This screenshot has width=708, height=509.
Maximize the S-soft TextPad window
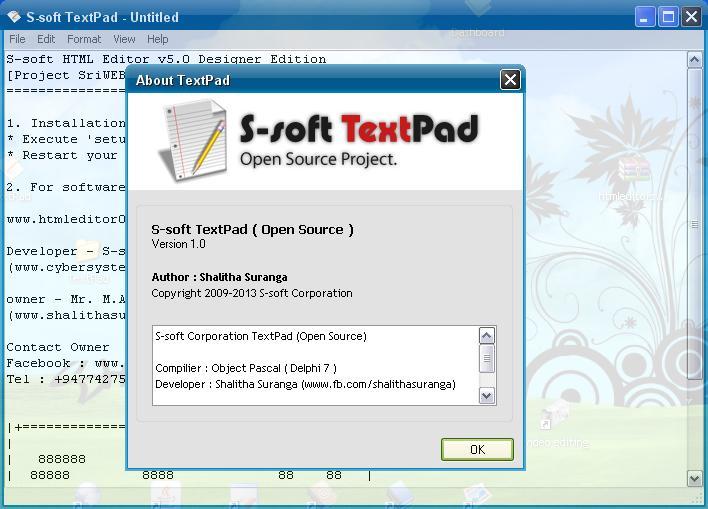pos(668,17)
